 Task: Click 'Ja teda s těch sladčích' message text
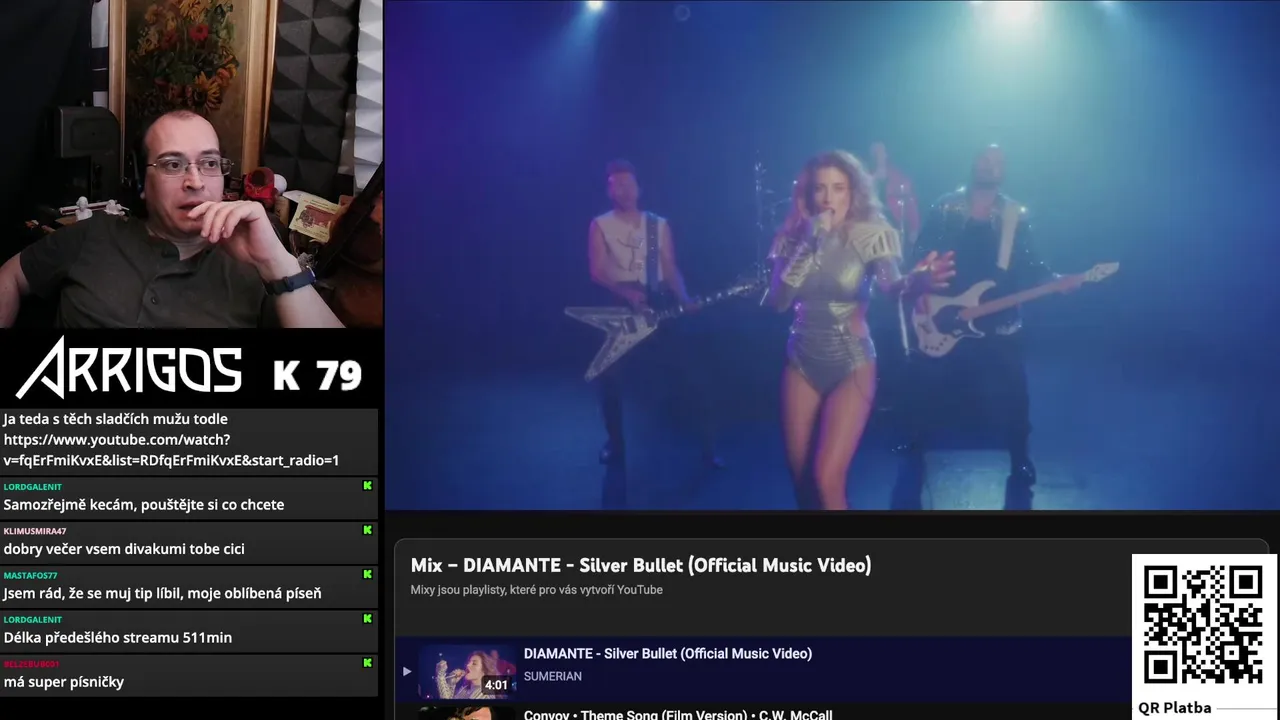(116, 419)
